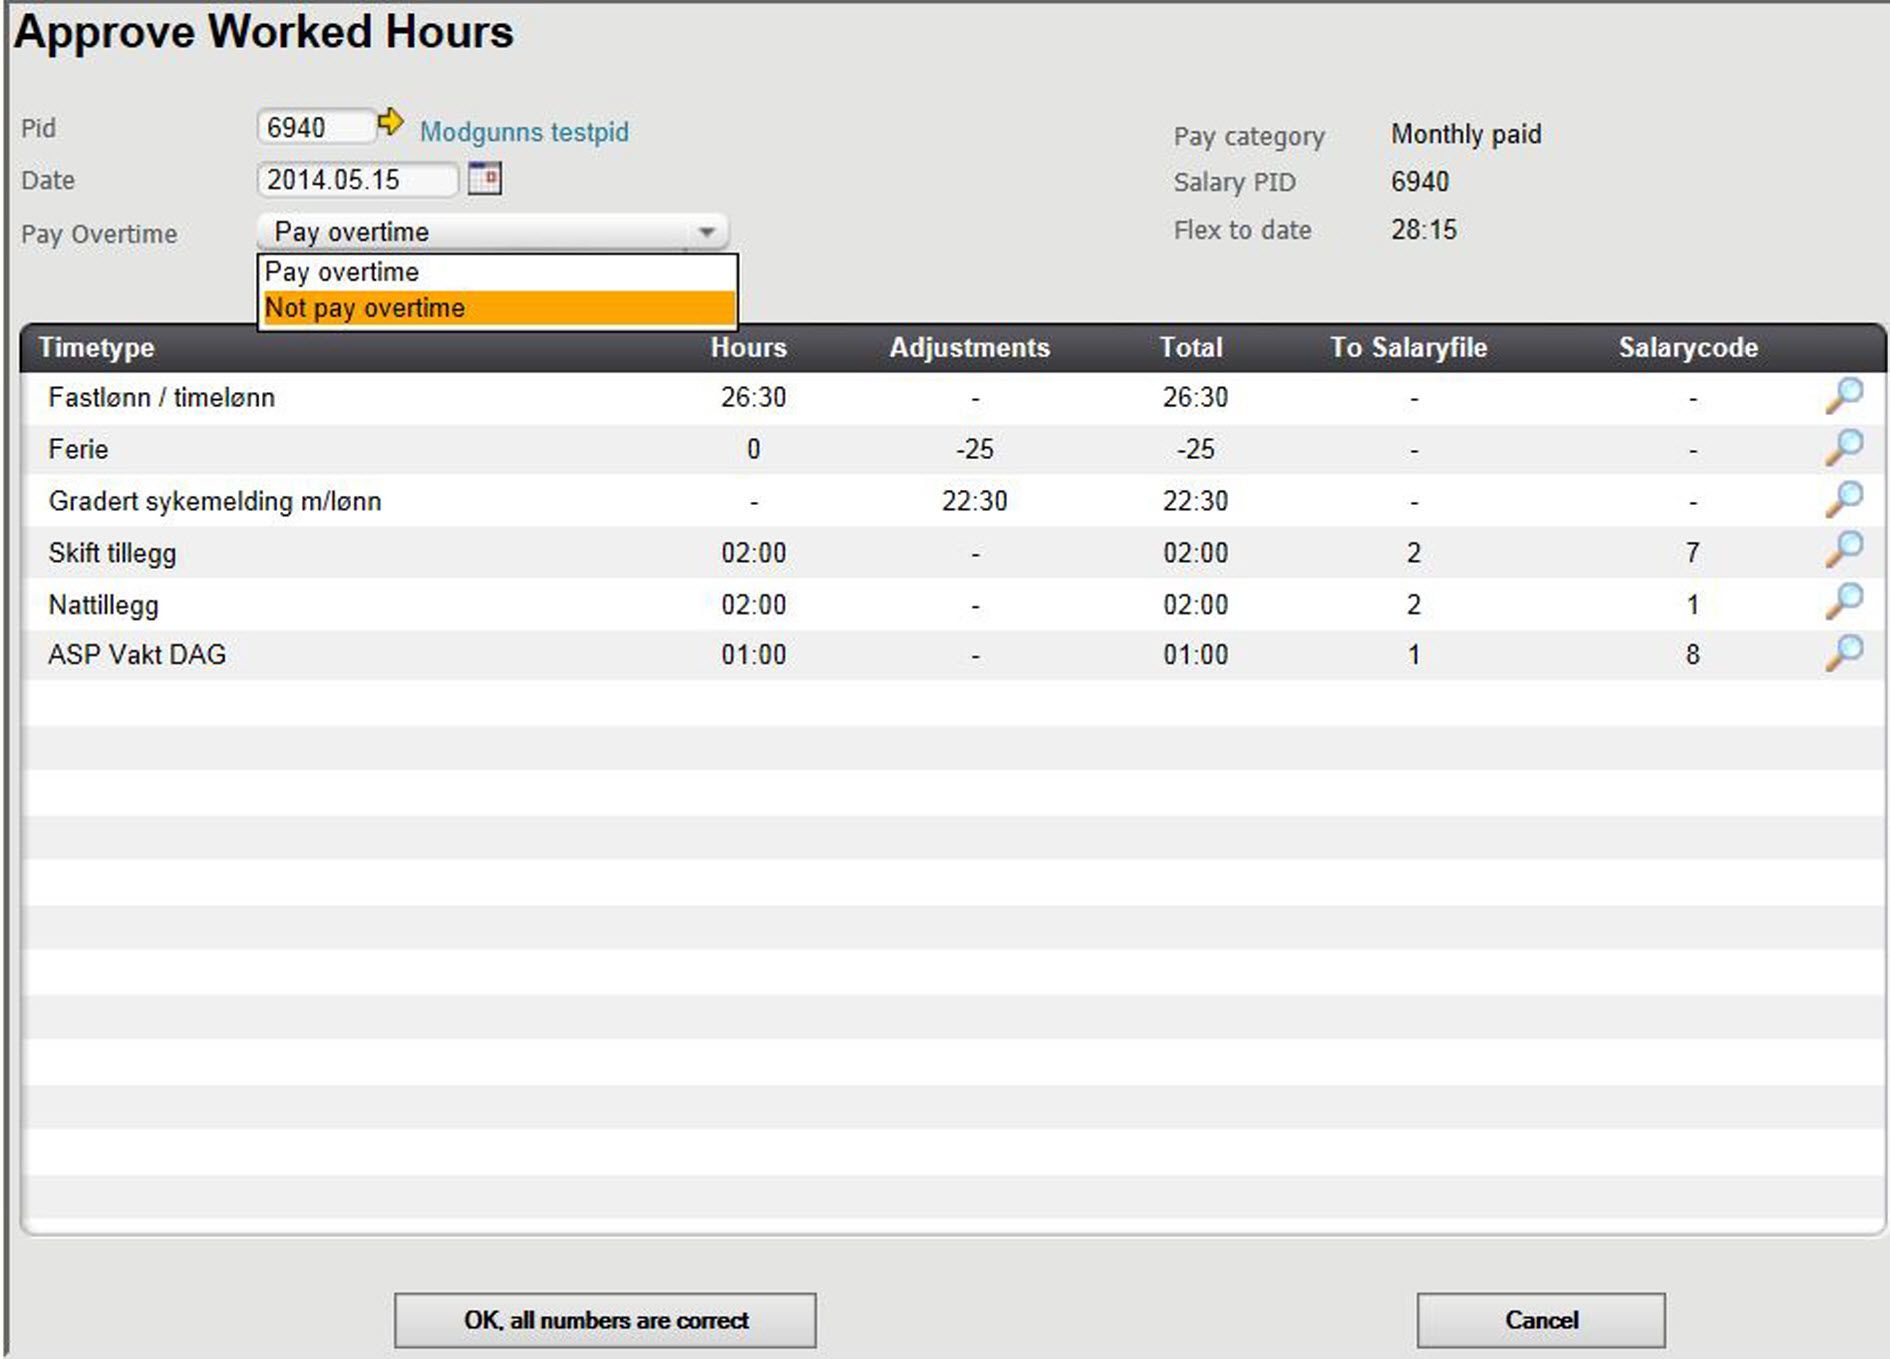Image resolution: width=1890 pixels, height=1359 pixels.
Task: Click 'OK, all numbers are correct' button
Action: 605,1320
